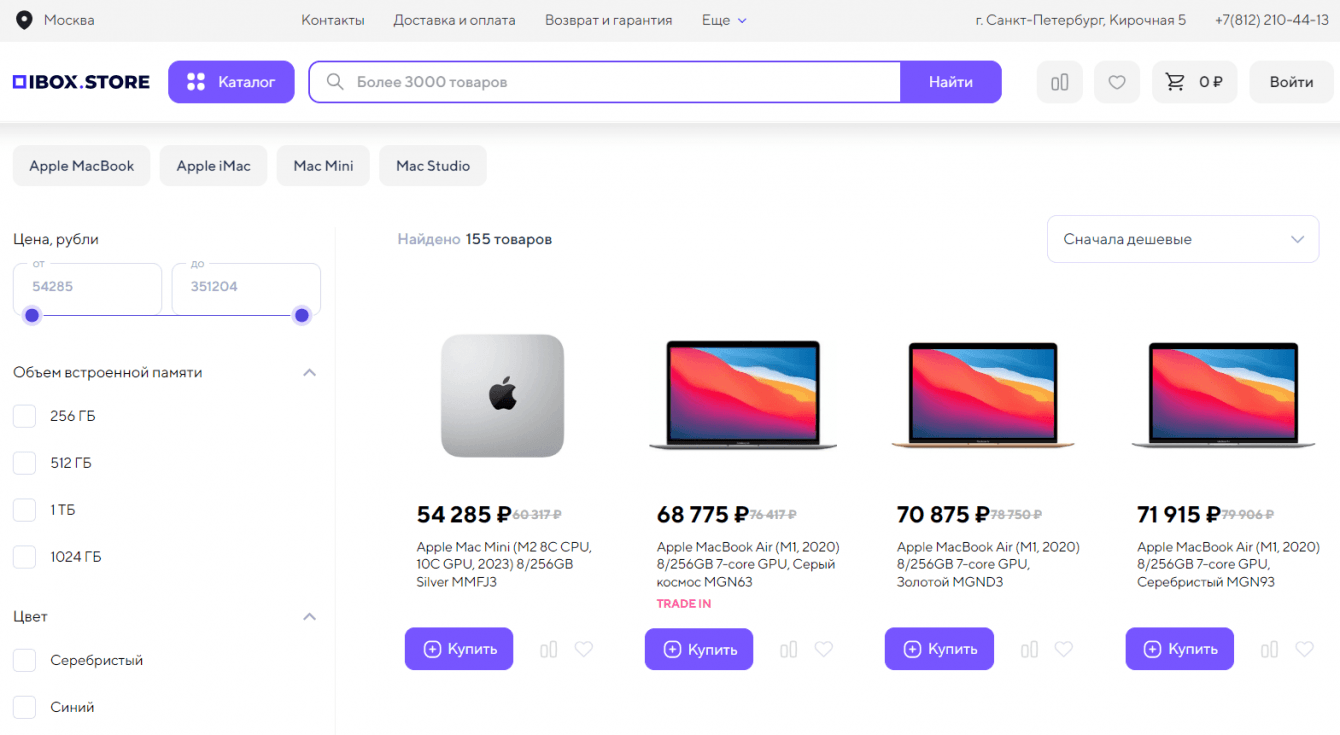Favorite the 68 775 ₽ MacBook Air
The height and width of the screenshot is (735, 1340).
[824, 649]
